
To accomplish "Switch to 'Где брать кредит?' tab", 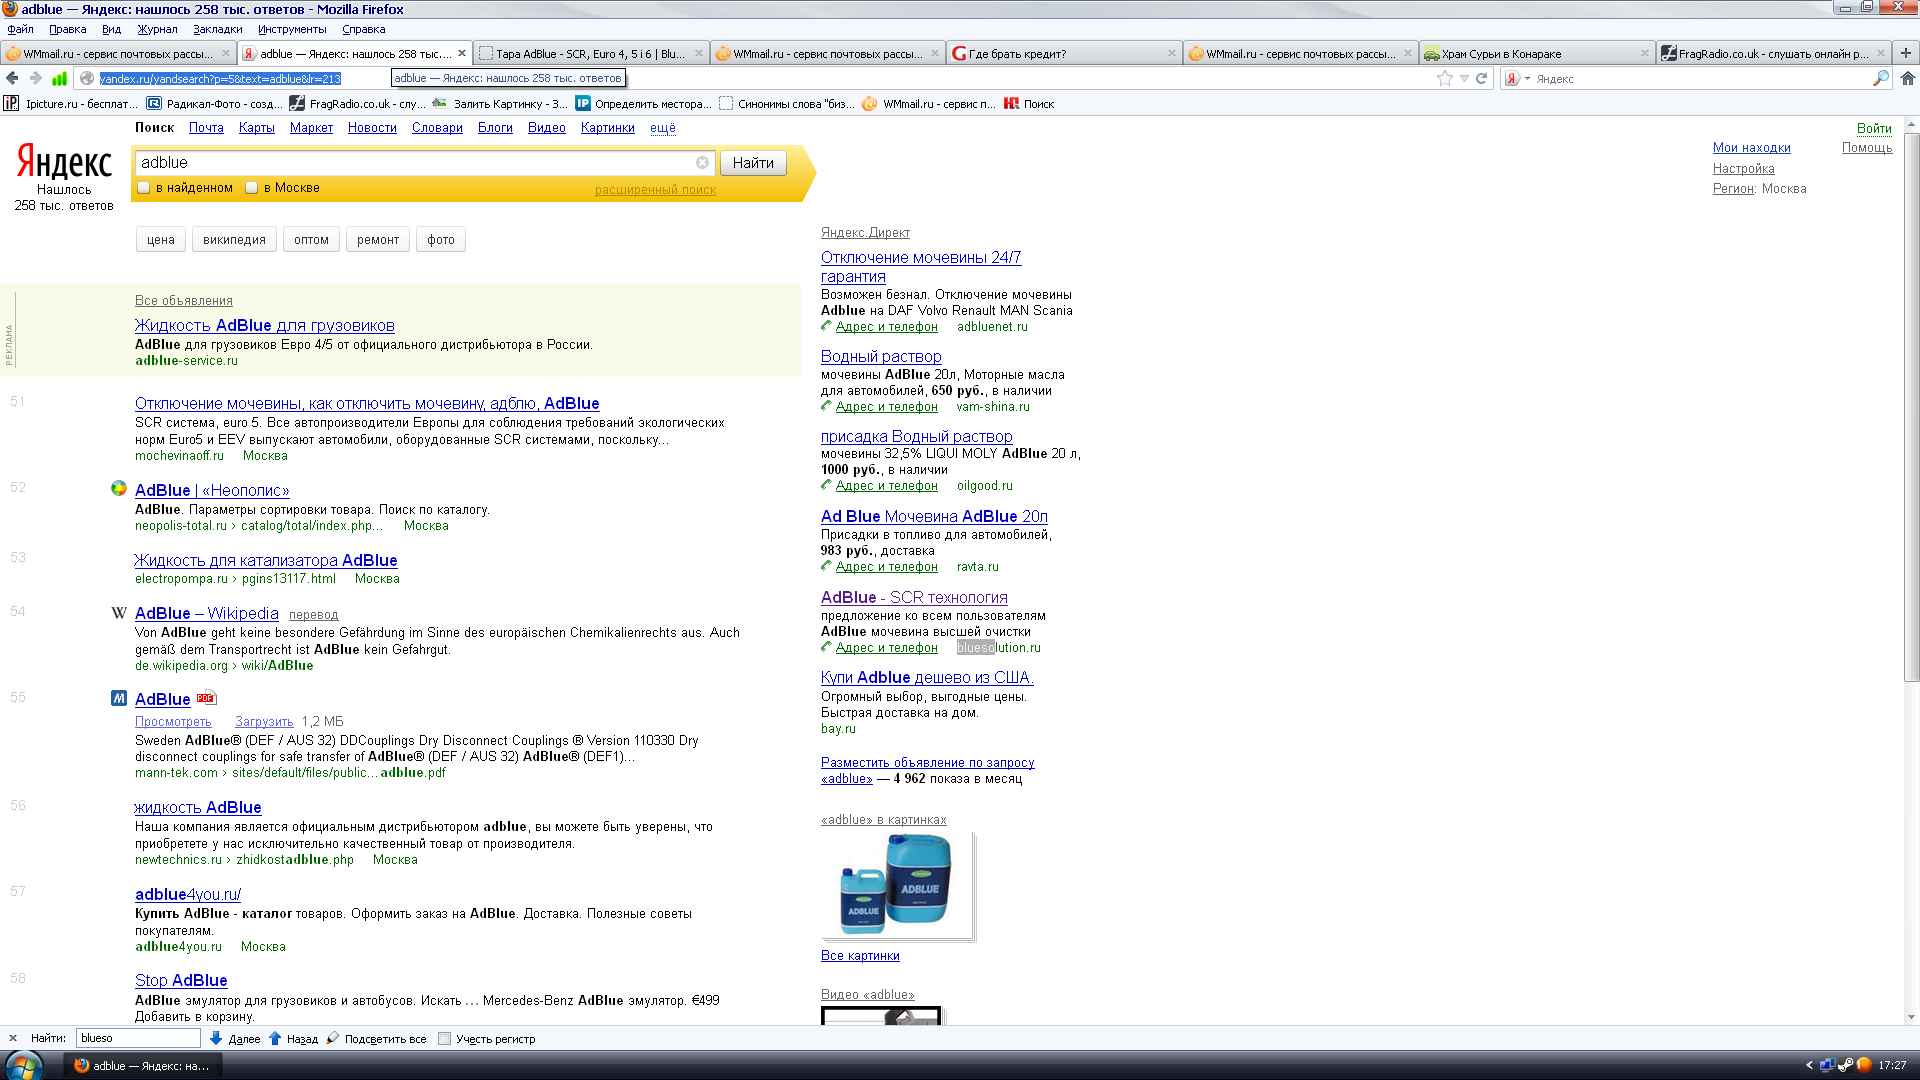I will [1063, 54].
